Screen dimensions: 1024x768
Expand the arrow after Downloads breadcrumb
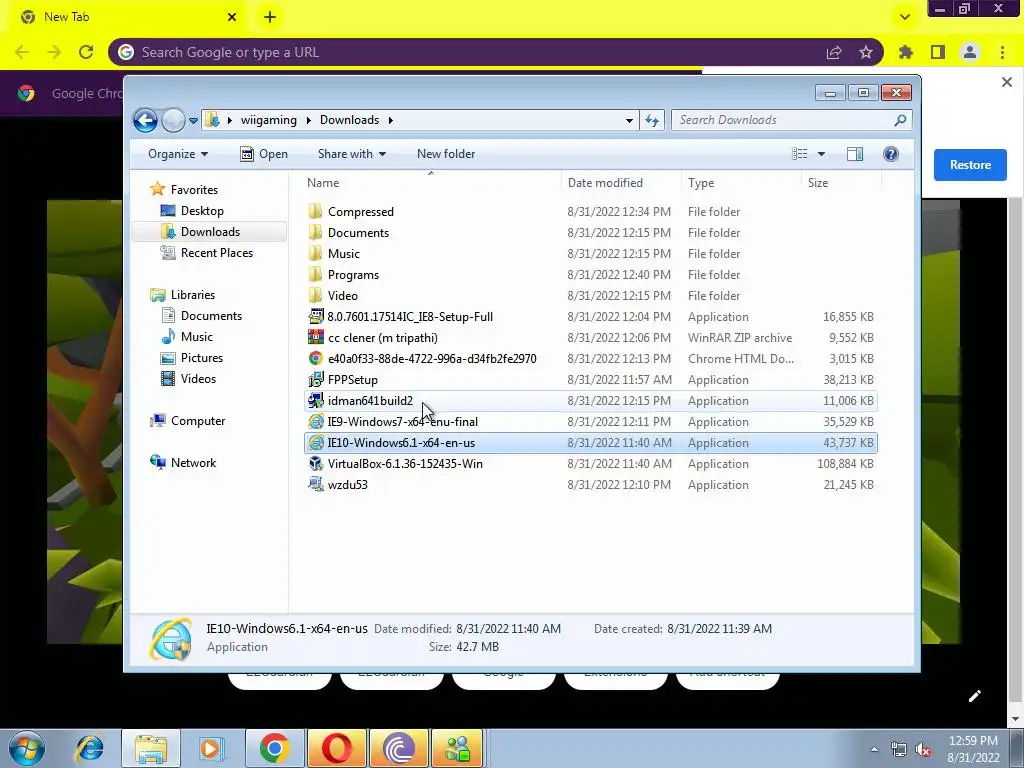391,120
